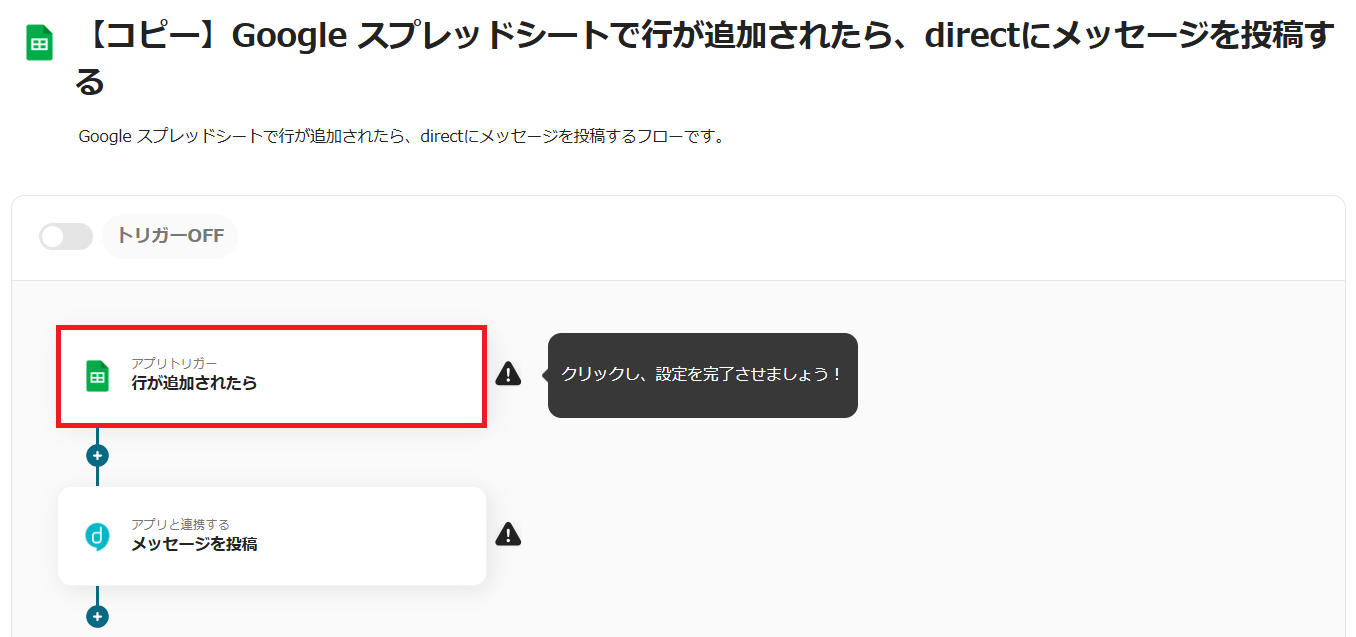Click warning icon next to メッセージを投稿

508,535
